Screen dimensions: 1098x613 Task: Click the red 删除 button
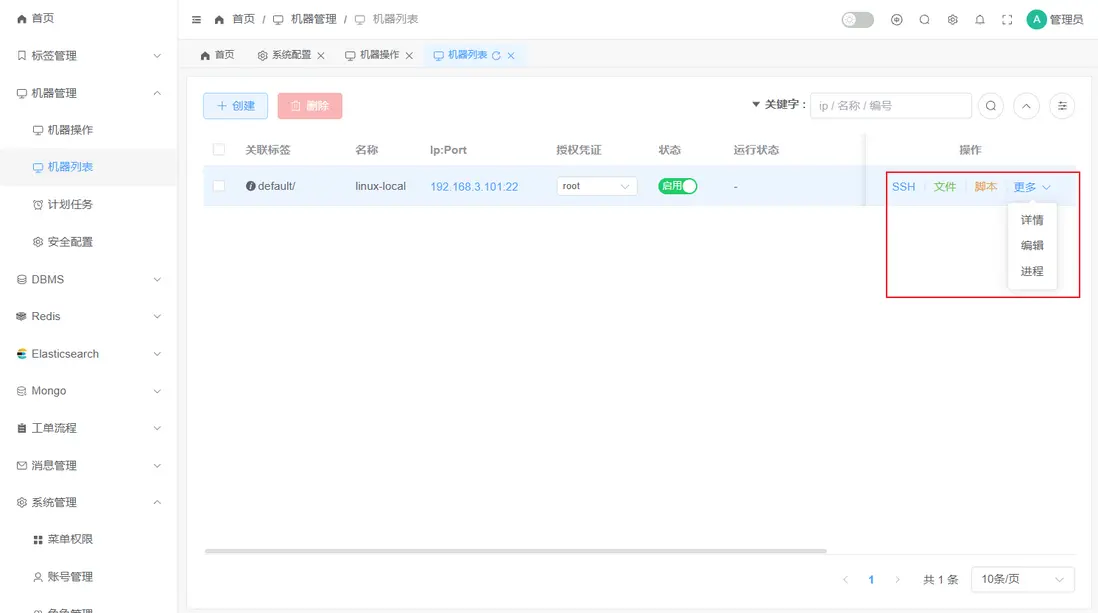pyautogui.click(x=310, y=106)
